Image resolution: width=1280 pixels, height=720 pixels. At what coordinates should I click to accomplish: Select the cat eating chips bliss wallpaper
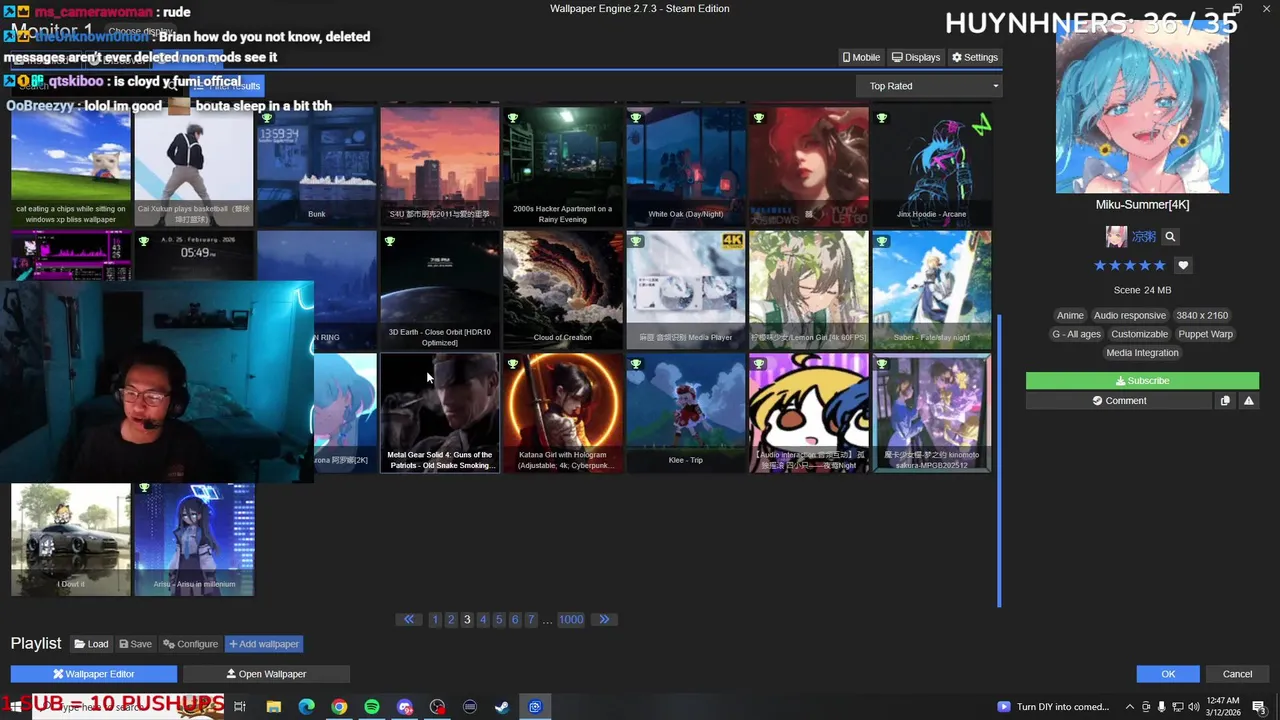(x=71, y=166)
